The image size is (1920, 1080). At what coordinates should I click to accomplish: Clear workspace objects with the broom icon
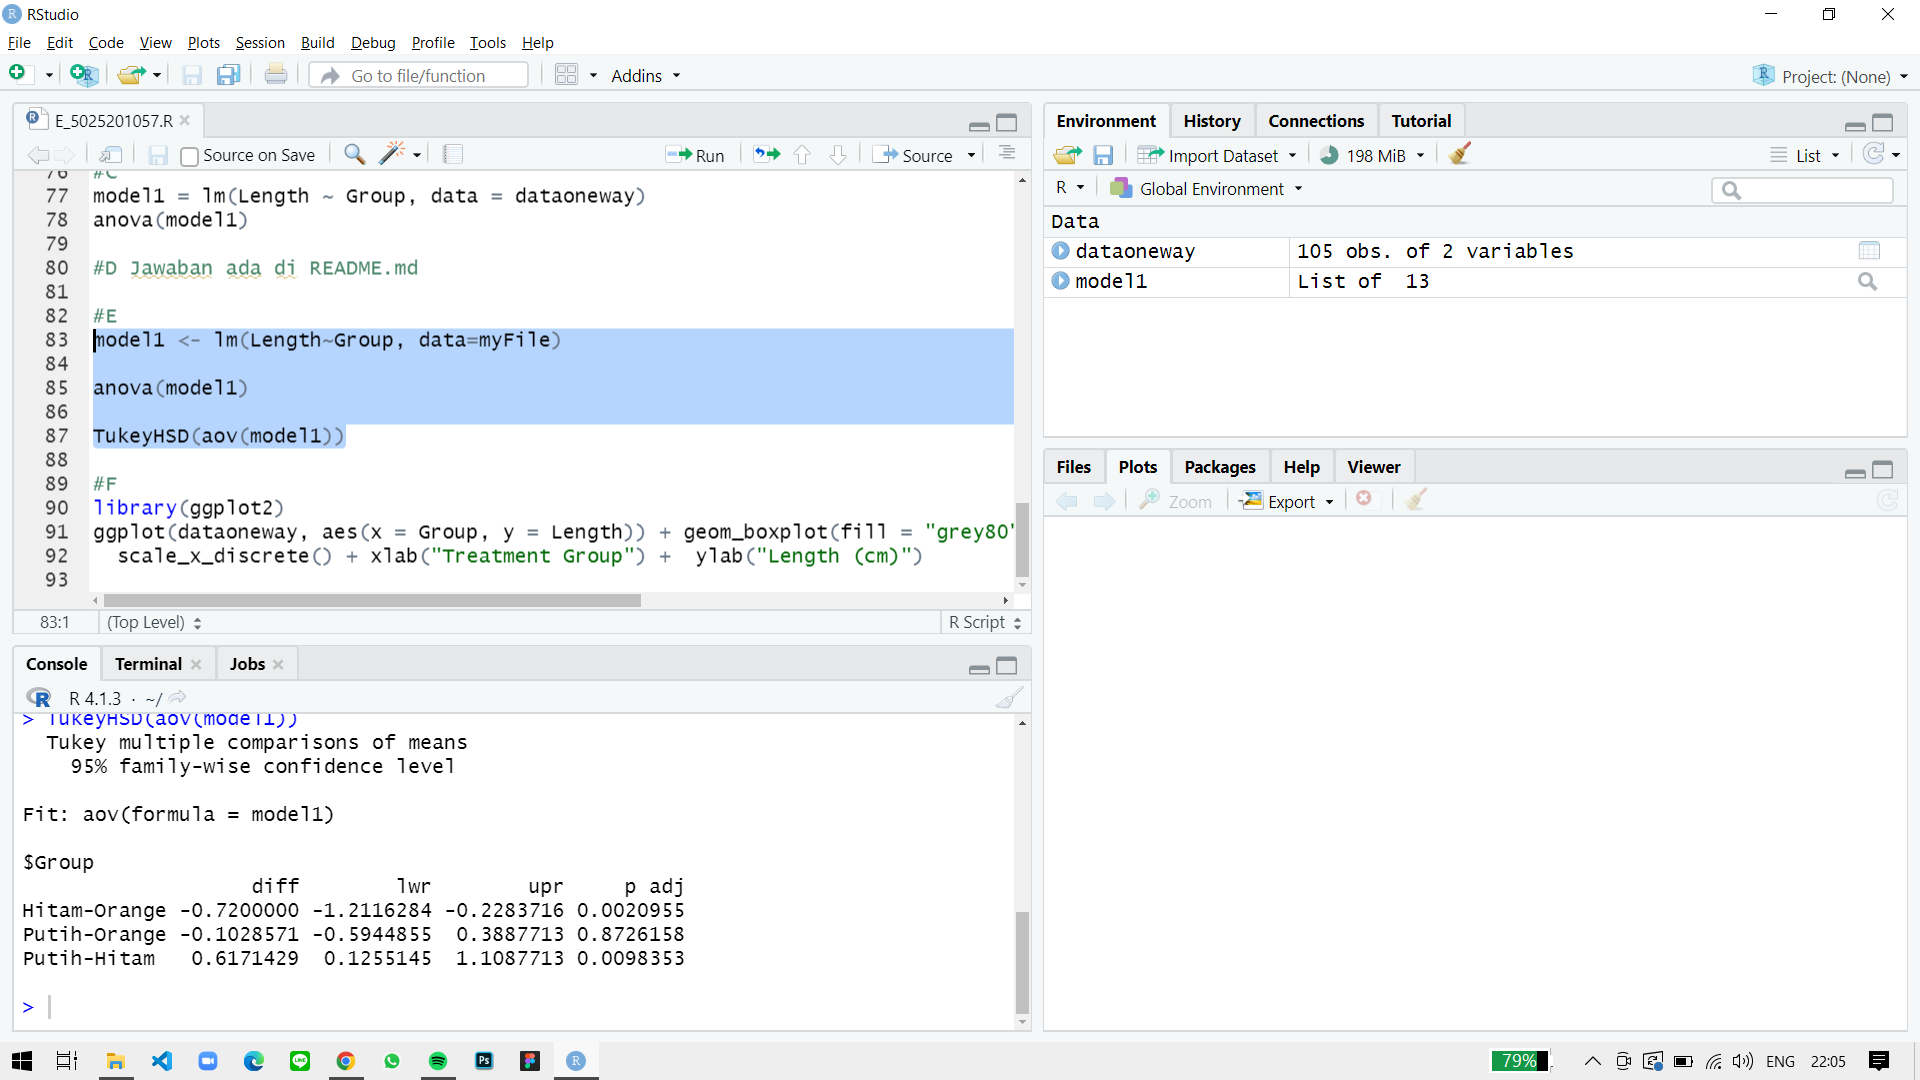coord(1460,153)
